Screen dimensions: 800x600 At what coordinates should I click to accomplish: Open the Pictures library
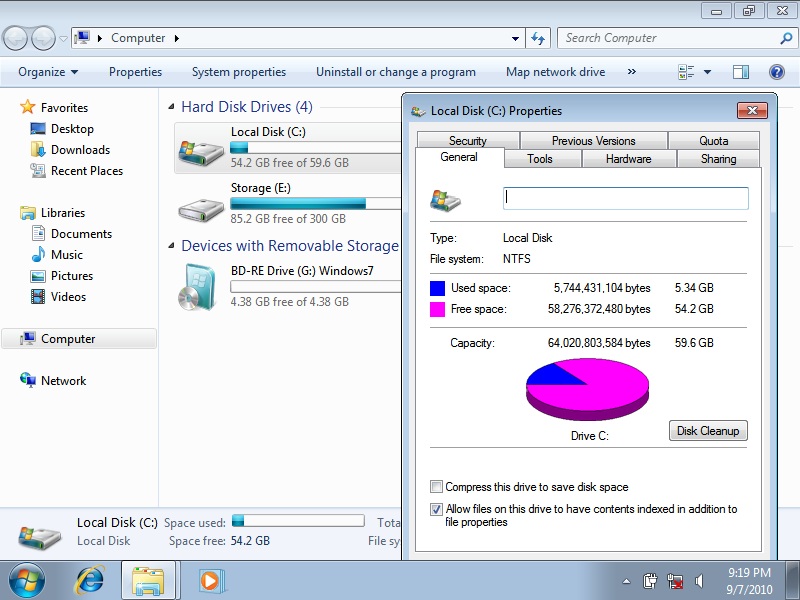(x=62, y=276)
